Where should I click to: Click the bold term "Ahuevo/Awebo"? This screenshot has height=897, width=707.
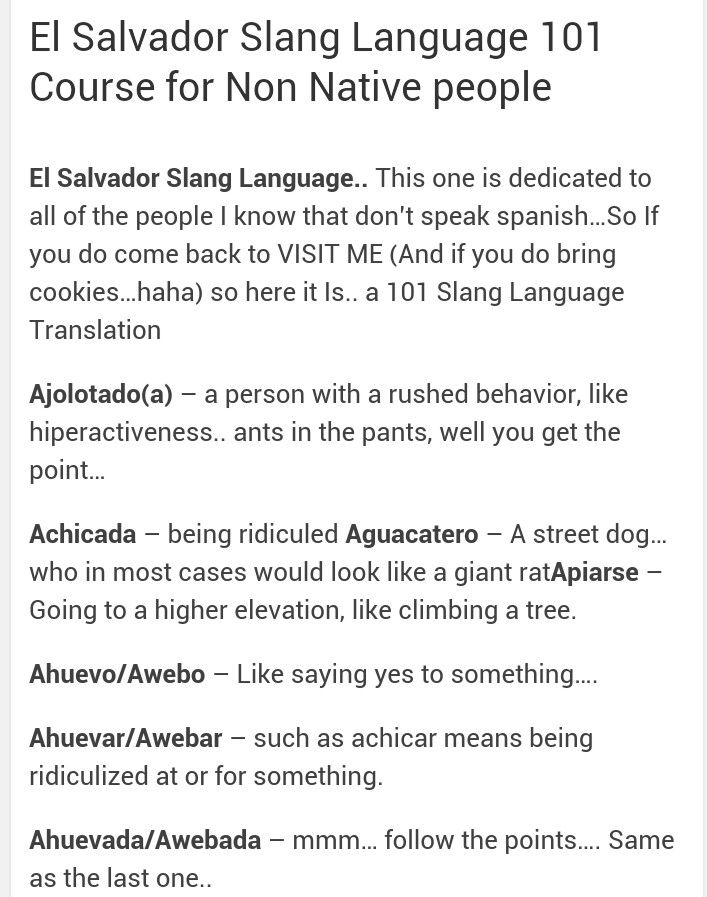coord(117,674)
